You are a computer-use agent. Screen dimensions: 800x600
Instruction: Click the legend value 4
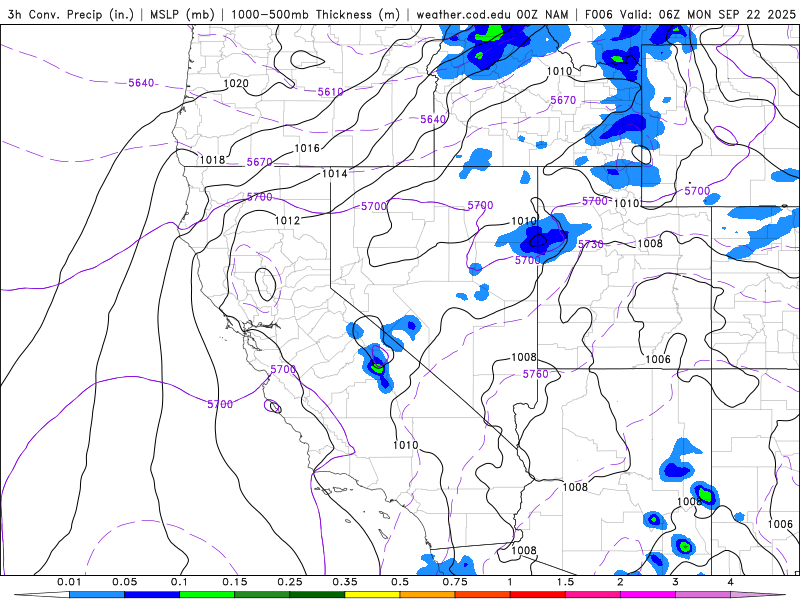click(731, 582)
